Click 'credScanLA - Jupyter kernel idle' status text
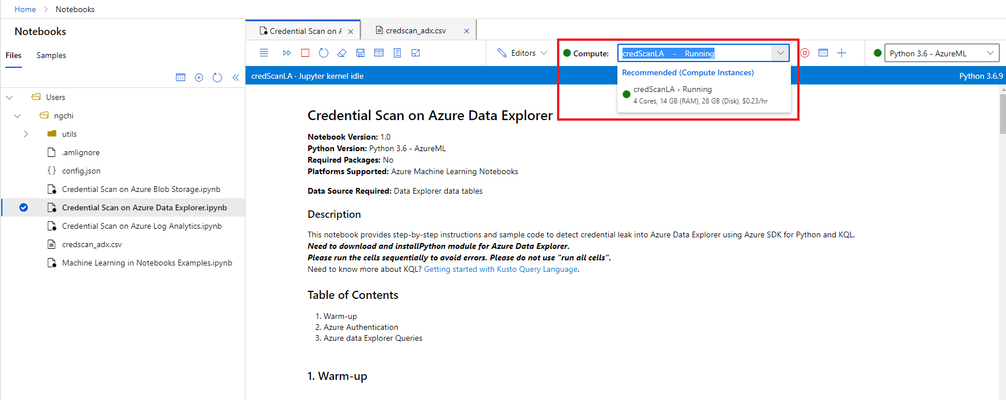Viewport: 1006px width, 400px height. [308, 76]
